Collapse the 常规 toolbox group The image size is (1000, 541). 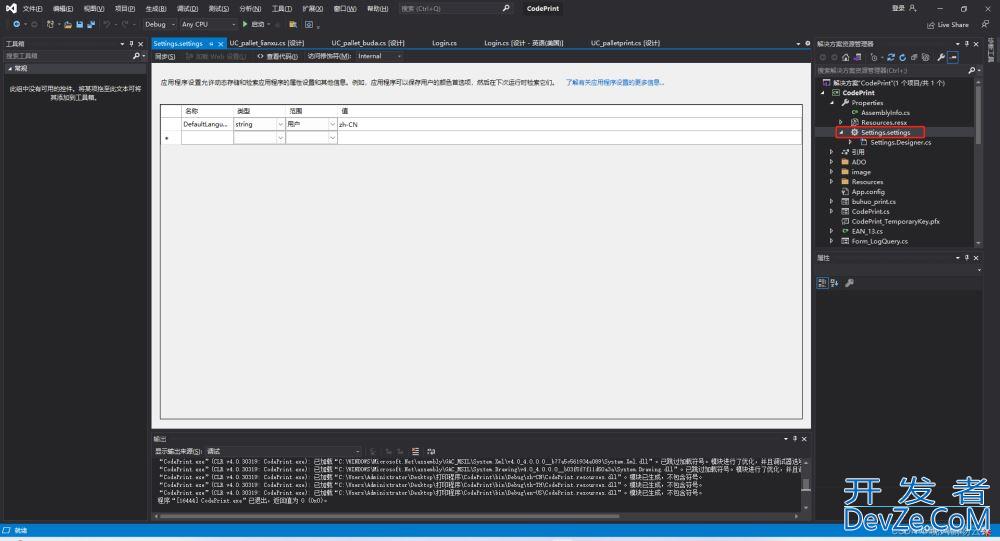tap(10, 68)
